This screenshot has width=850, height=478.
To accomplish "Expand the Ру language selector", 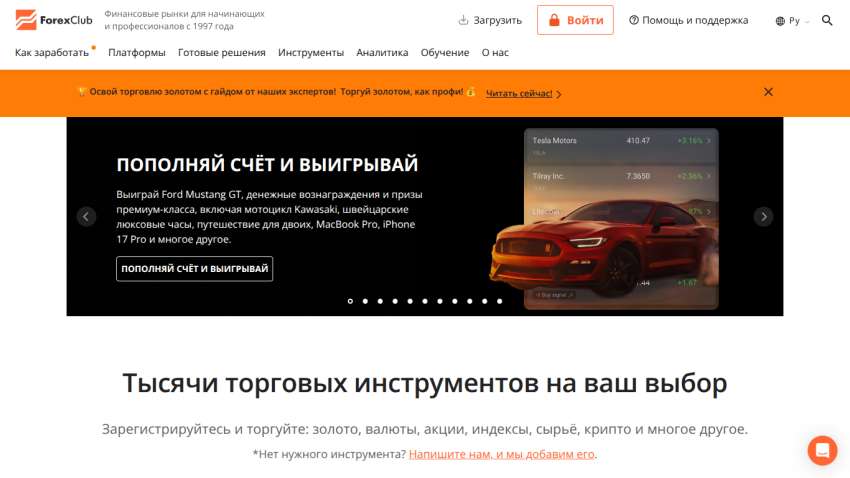I will (x=793, y=21).
